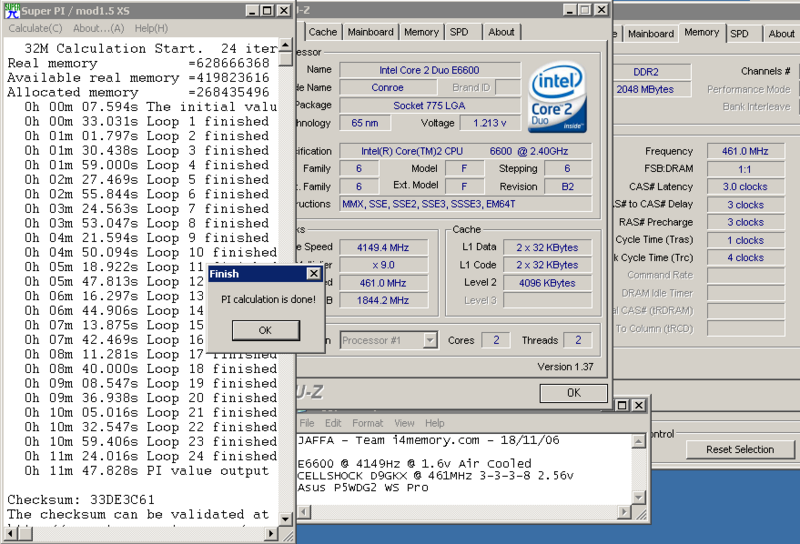800x544 pixels.
Task: Click Super PI scrollbar up arrow
Action: point(286,46)
